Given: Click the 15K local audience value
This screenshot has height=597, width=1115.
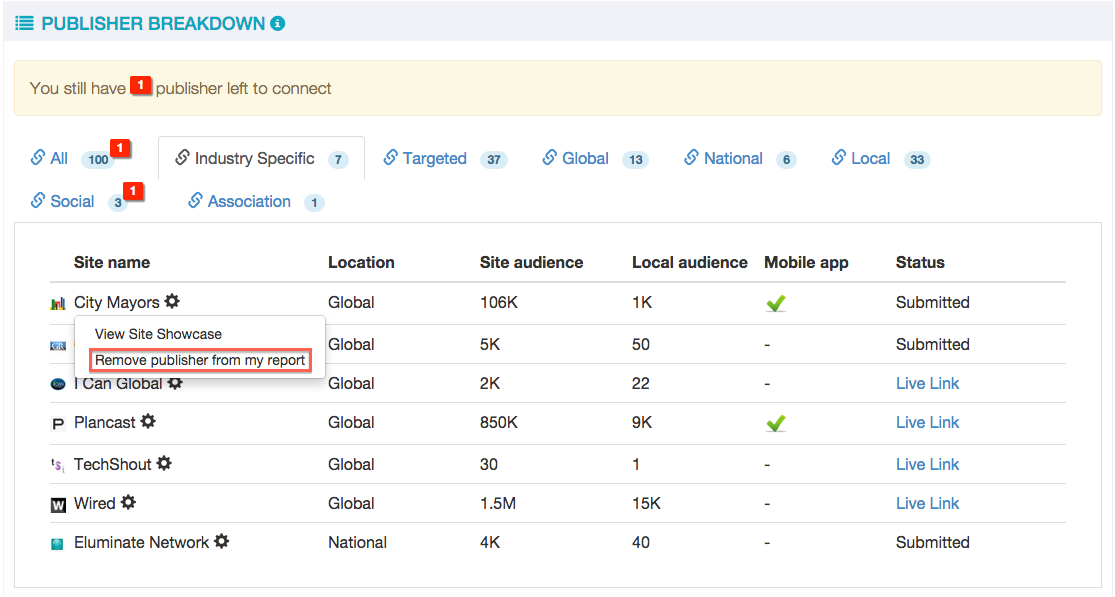Looking at the screenshot, I should pos(646,503).
